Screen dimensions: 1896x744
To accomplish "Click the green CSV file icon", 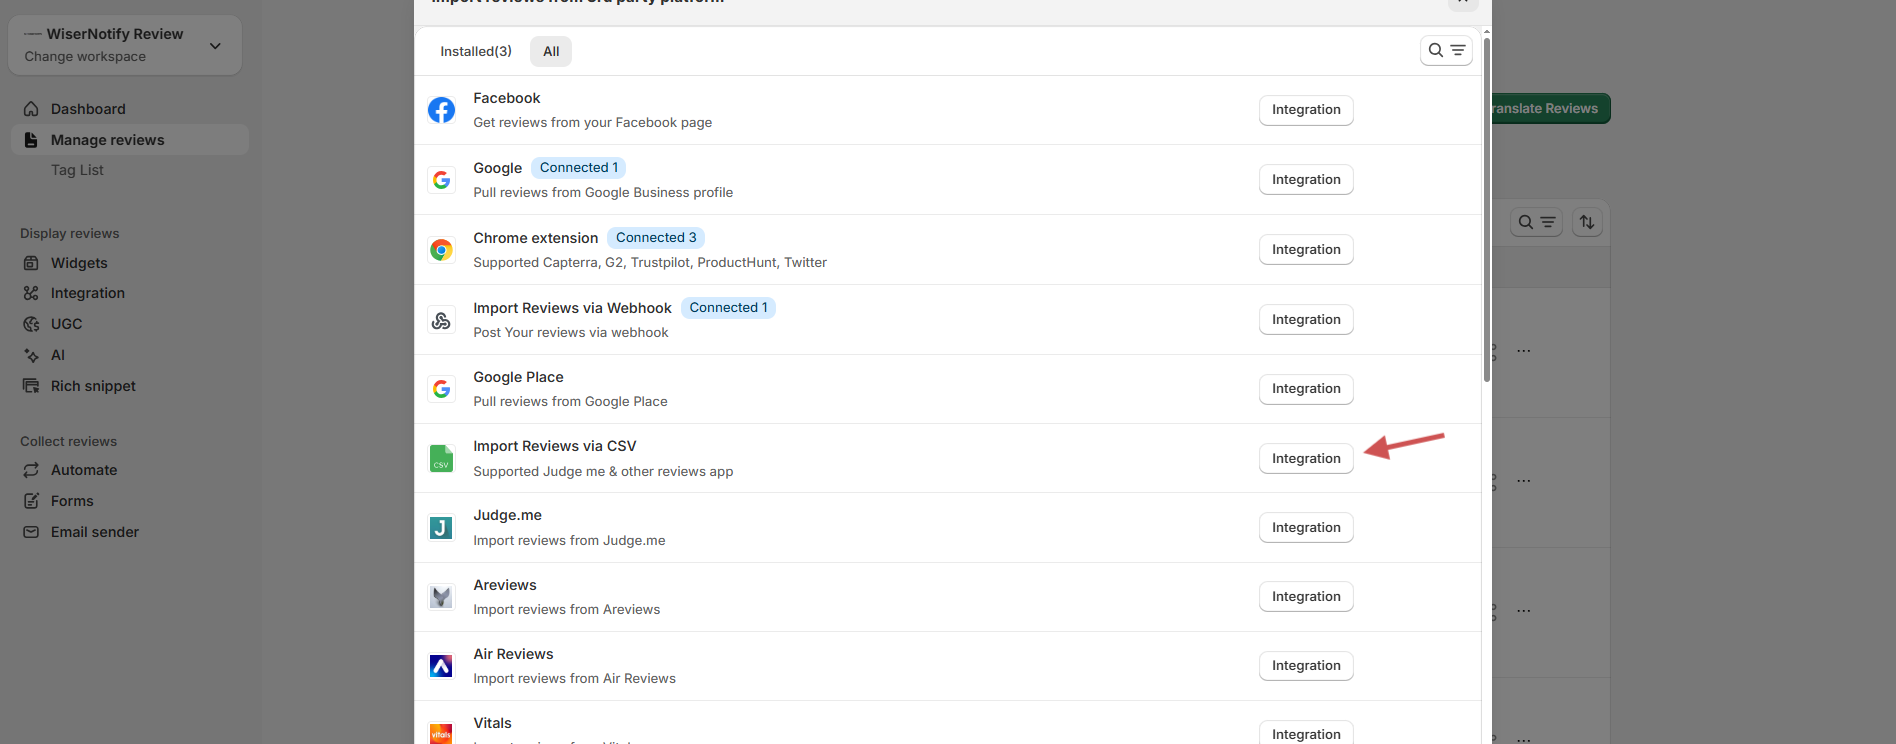I will coord(441,459).
